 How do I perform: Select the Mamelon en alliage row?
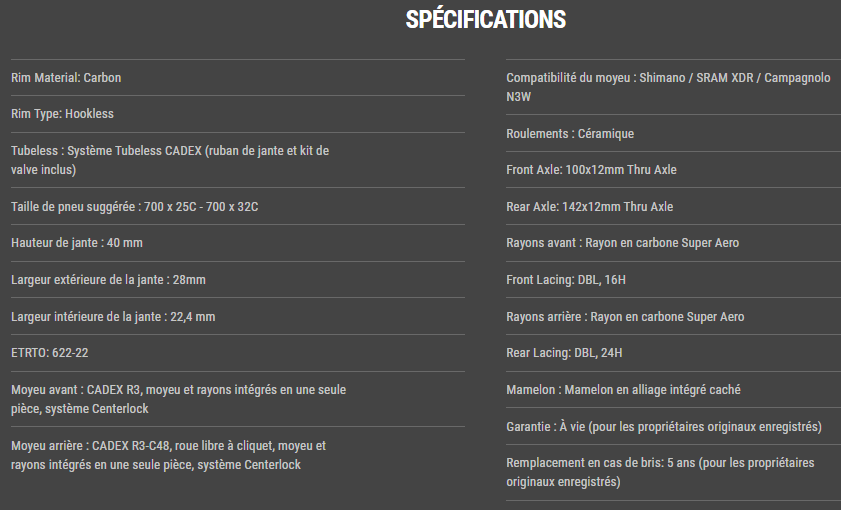coord(623,390)
